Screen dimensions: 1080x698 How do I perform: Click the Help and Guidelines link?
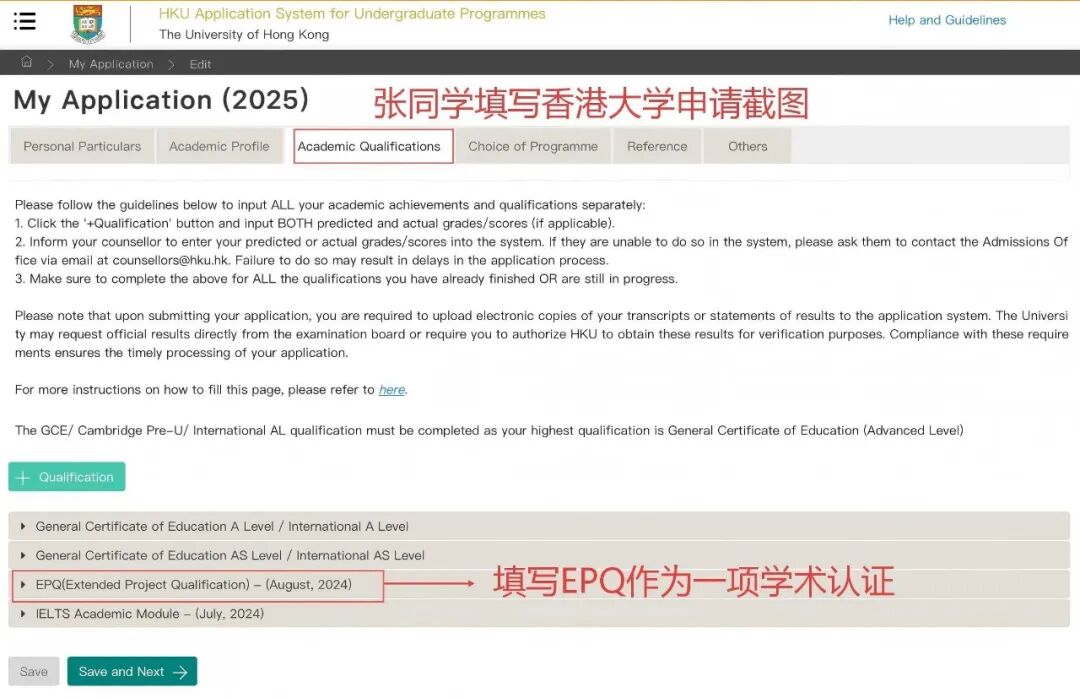(x=946, y=20)
